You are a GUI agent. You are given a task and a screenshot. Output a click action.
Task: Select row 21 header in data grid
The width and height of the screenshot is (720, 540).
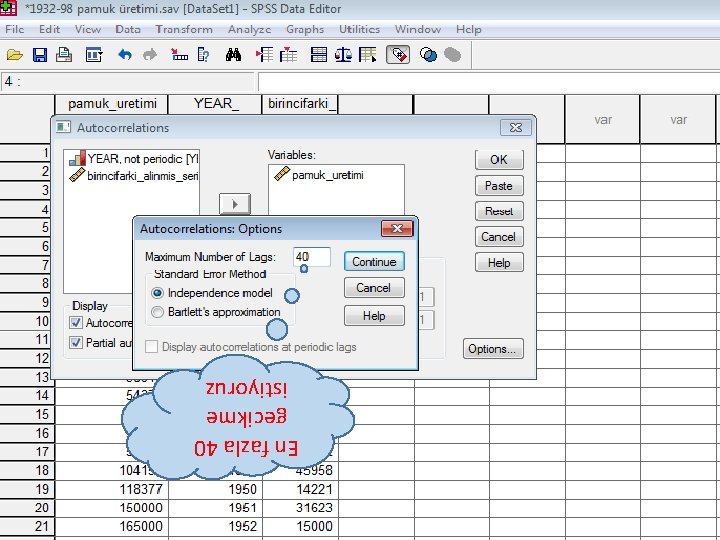[x=27, y=526]
